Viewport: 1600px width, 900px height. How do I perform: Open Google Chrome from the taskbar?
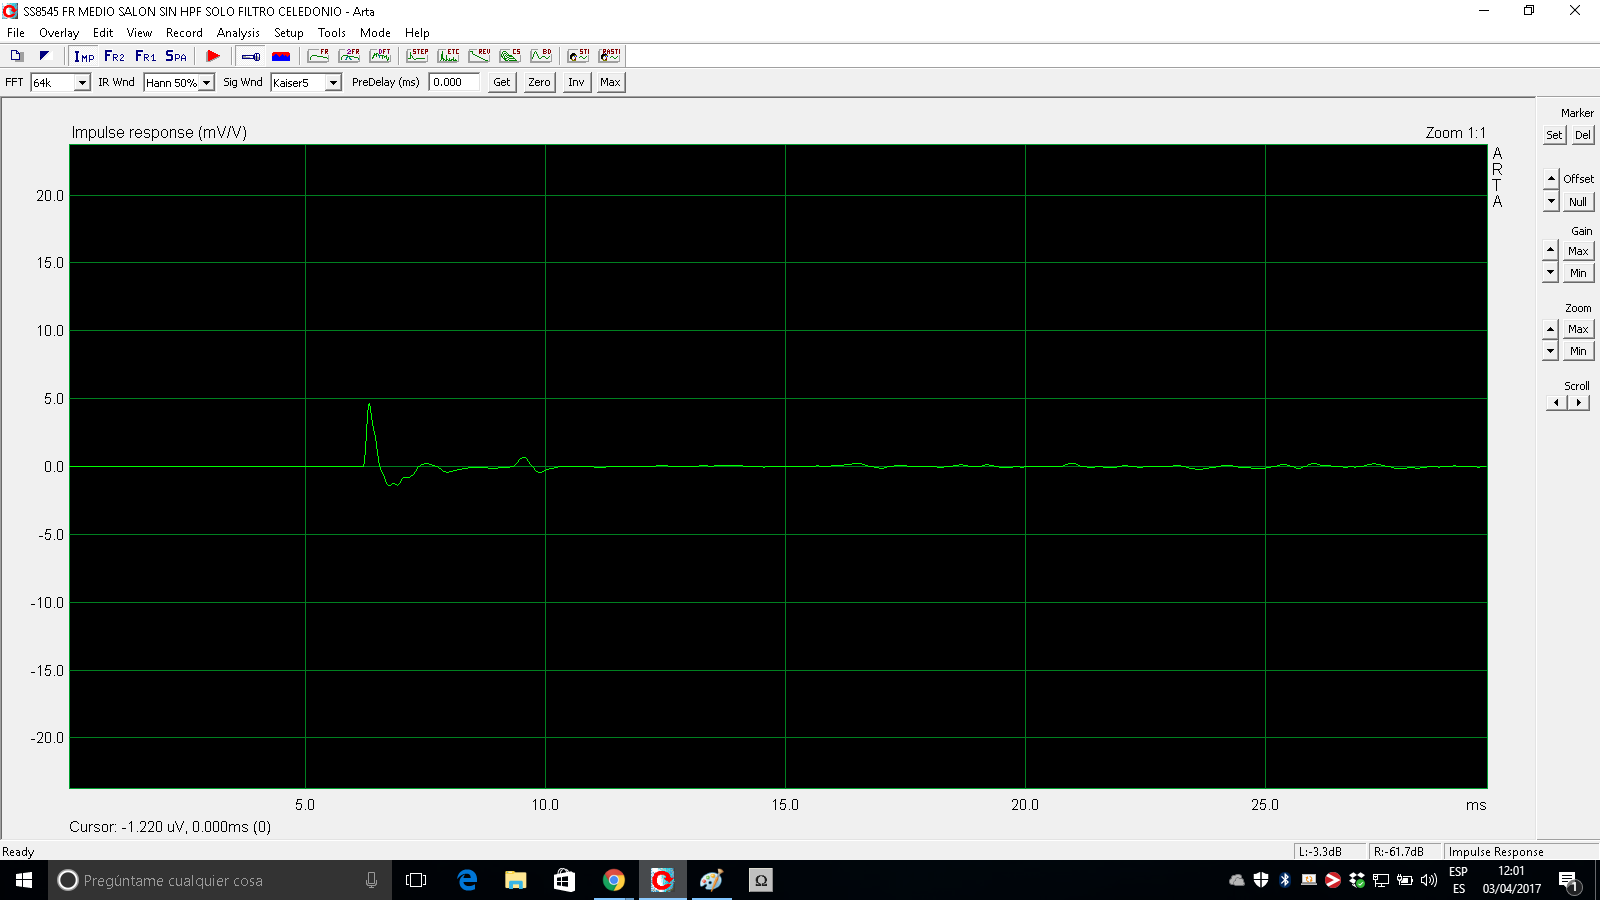613,880
